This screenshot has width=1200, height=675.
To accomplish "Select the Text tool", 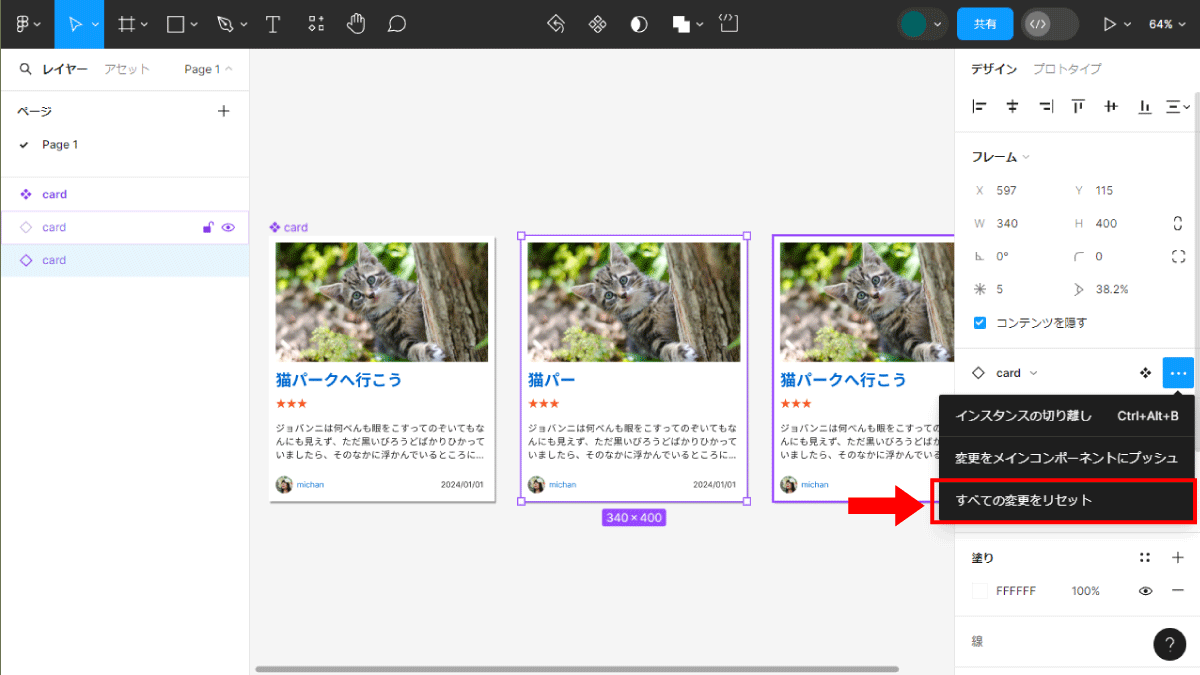I will (x=272, y=24).
